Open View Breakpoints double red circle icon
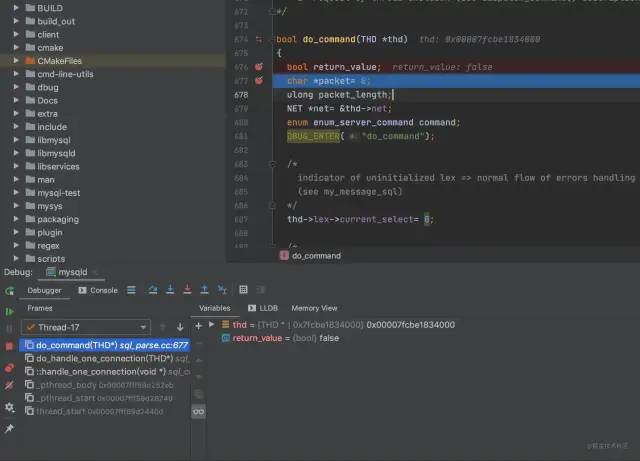The image size is (640, 461). [9, 368]
